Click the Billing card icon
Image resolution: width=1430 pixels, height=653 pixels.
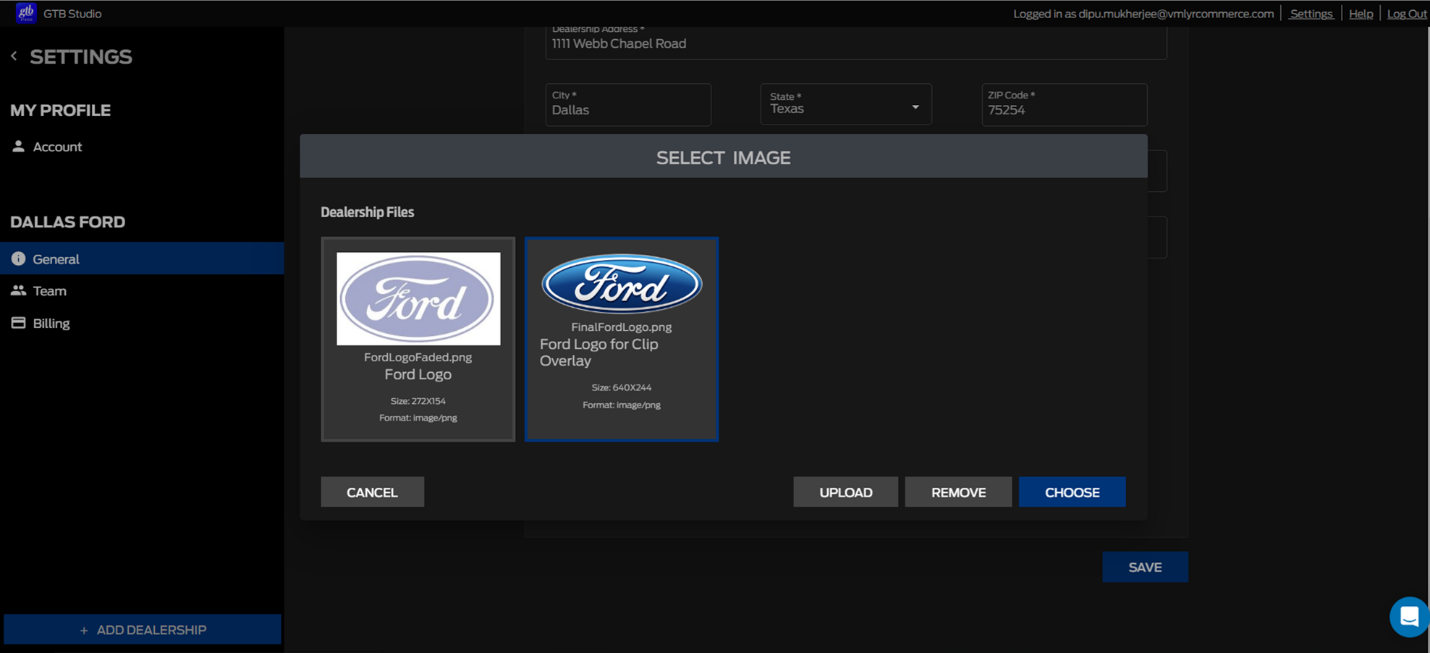point(18,323)
